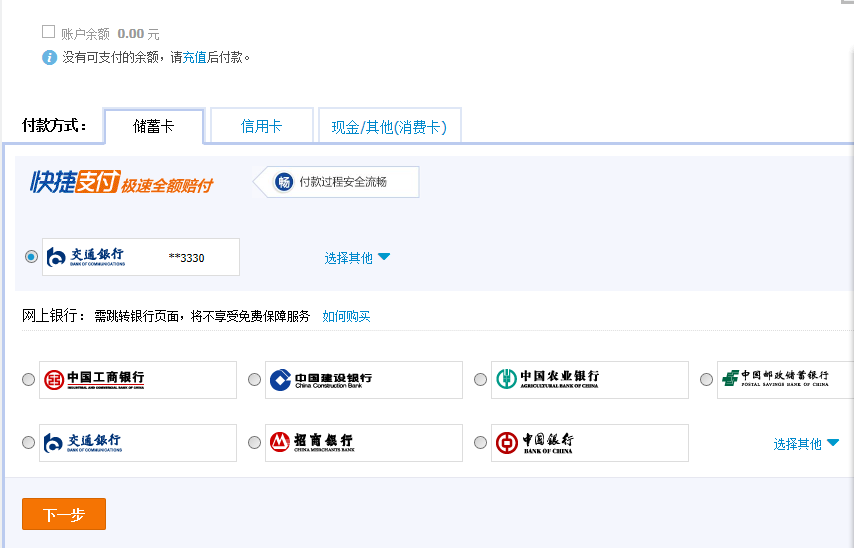
Task: Click the 畅 round badge icon
Action: pyautogui.click(x=284, y=182)
